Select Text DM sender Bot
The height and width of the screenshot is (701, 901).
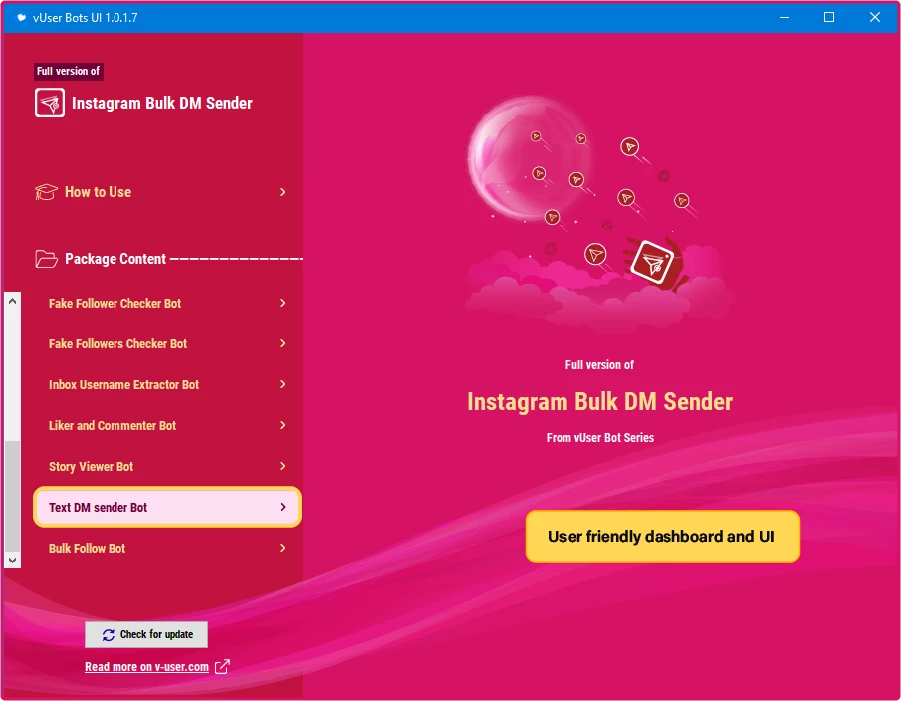[x=167, y=507]
